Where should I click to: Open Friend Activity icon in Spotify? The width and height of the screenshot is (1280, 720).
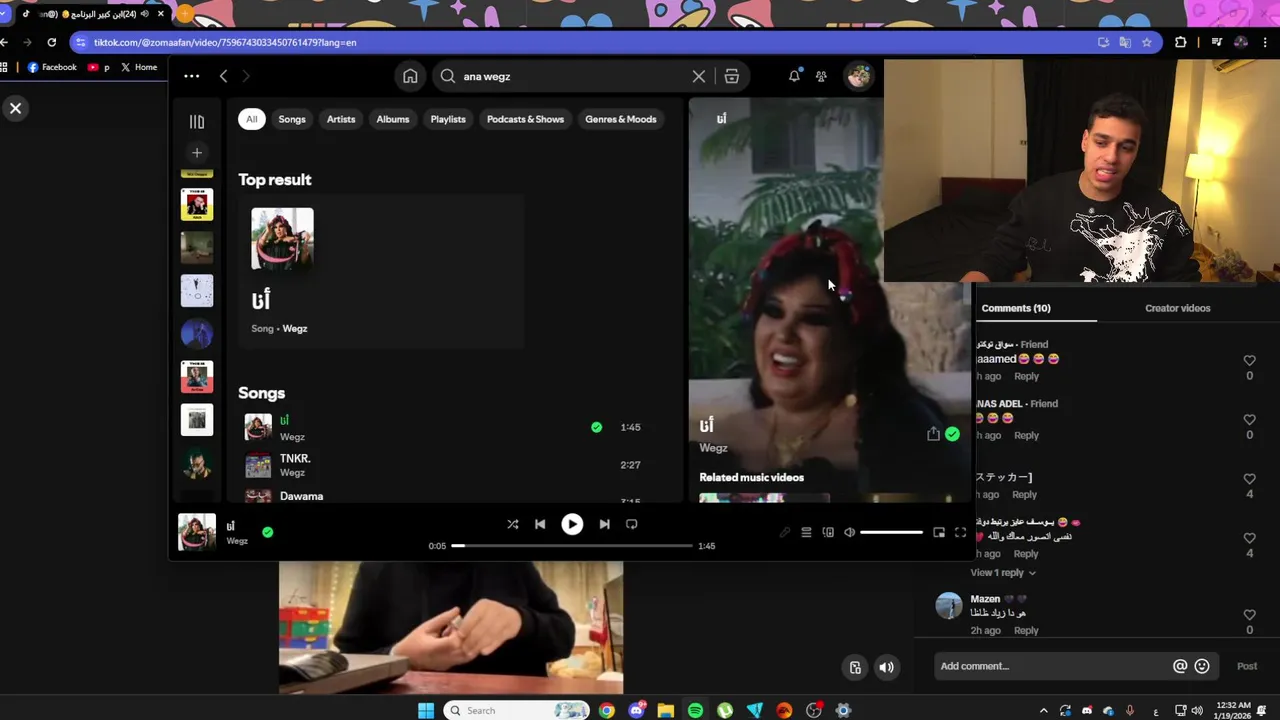[821, 76]
